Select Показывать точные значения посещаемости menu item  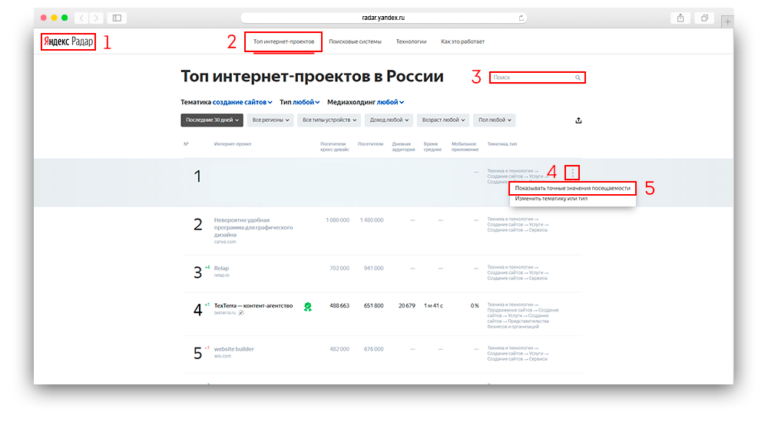572,188
